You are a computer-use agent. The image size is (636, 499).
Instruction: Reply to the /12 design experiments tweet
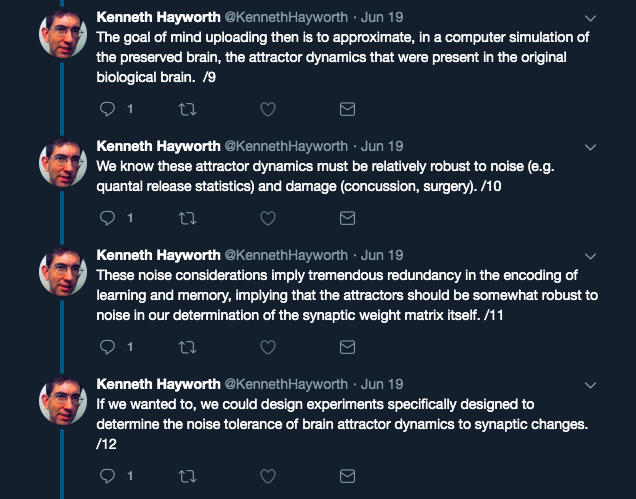(107, 476)
